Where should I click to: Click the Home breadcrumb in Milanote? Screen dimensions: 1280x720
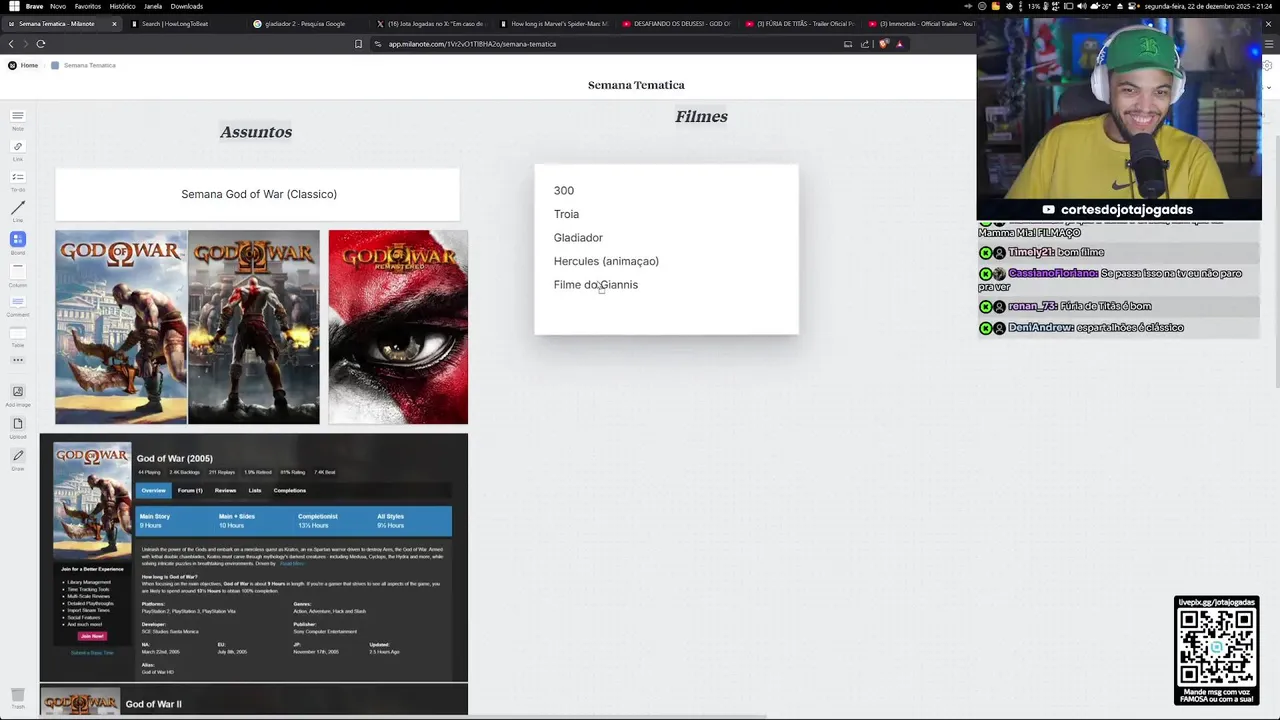tap(23, 65)
